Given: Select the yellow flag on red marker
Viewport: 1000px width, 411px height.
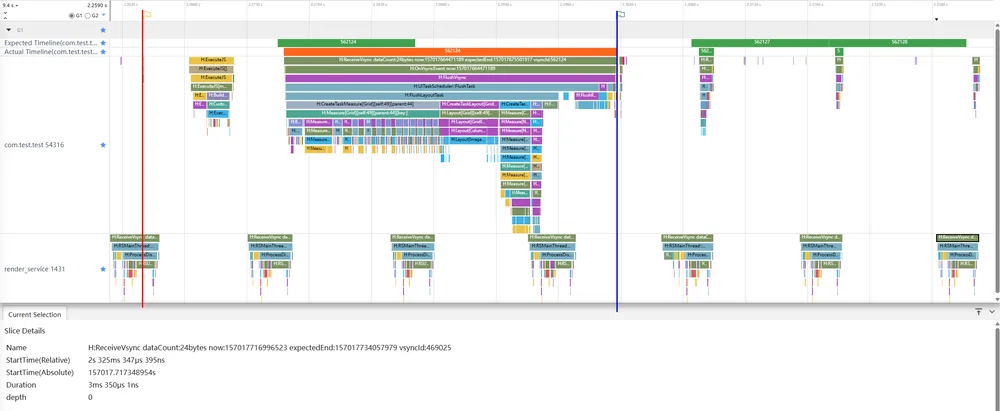Looking at the screenshot, I should coord(147,14).
